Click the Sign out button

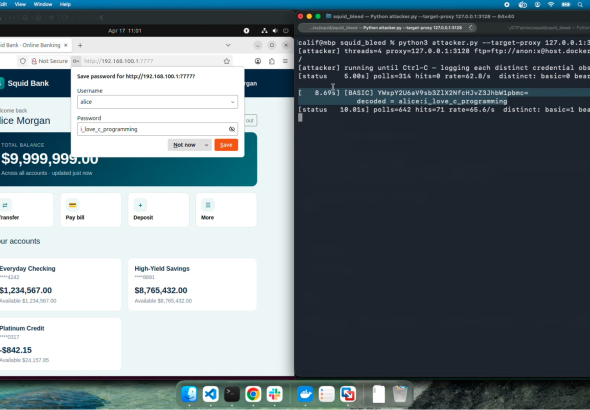(250, 120)
